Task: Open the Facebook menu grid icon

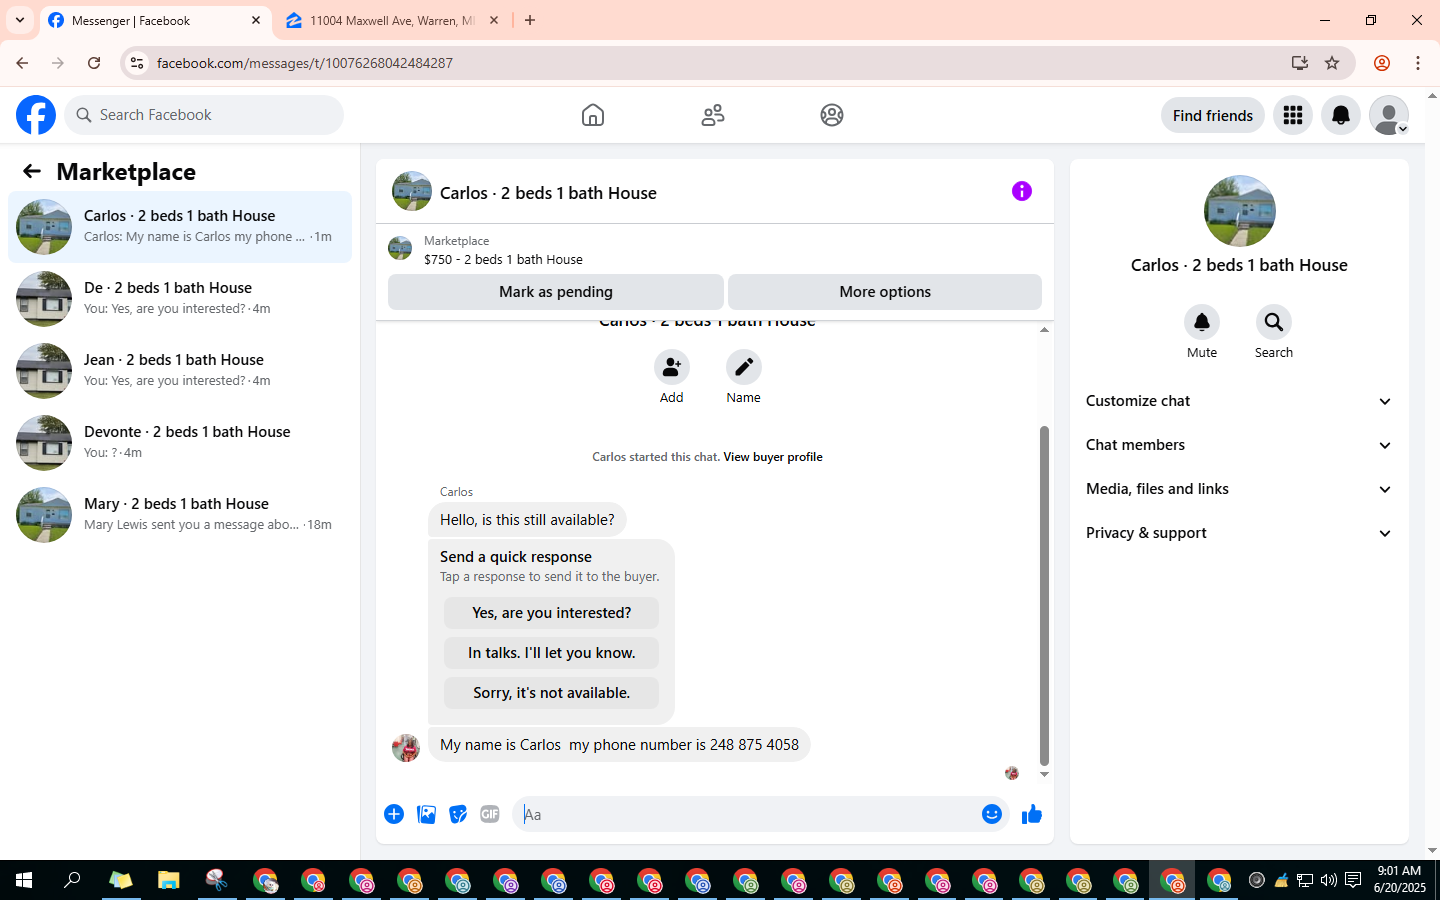Action: coord(1293,115)
